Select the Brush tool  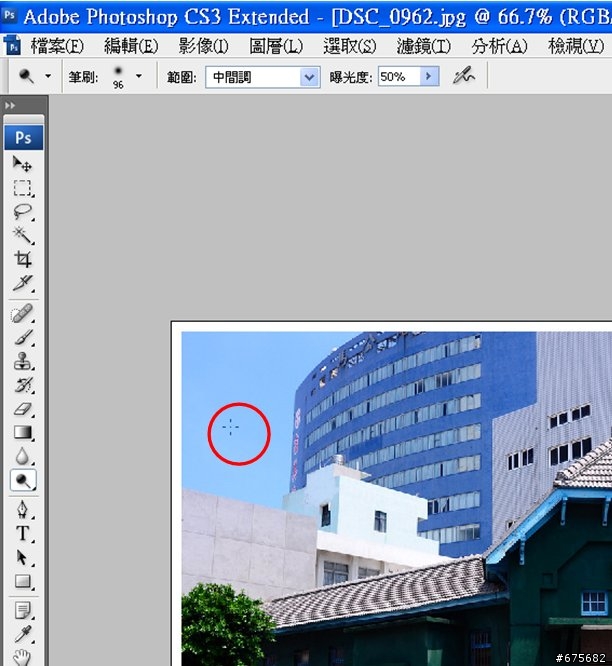tap(22, 338)
